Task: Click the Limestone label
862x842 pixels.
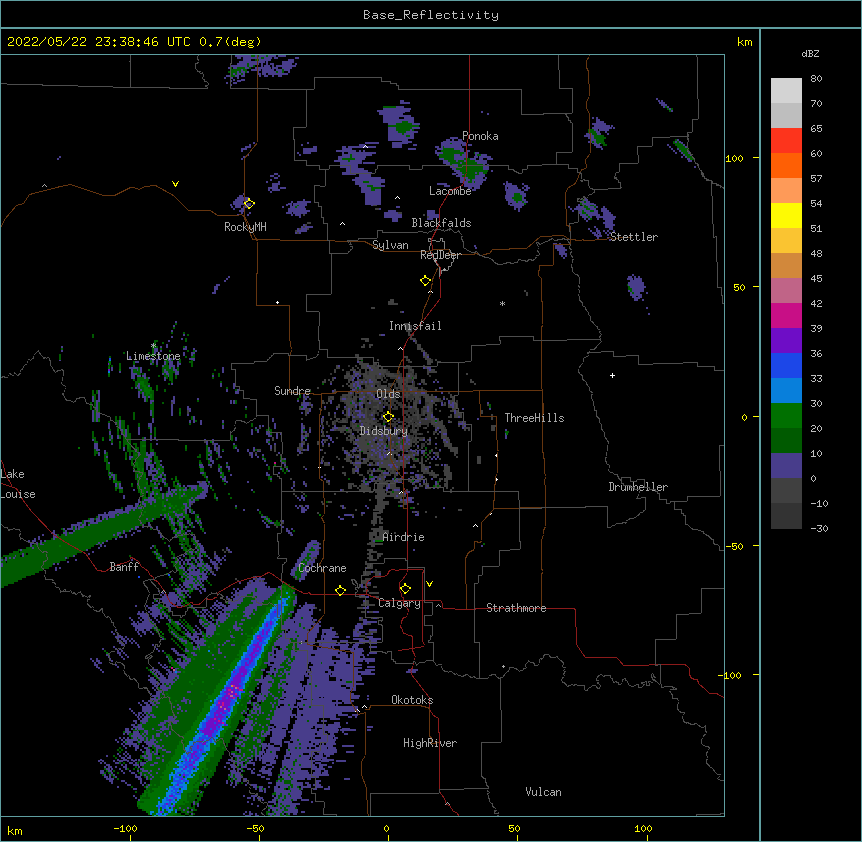Action: pos(153,356)
